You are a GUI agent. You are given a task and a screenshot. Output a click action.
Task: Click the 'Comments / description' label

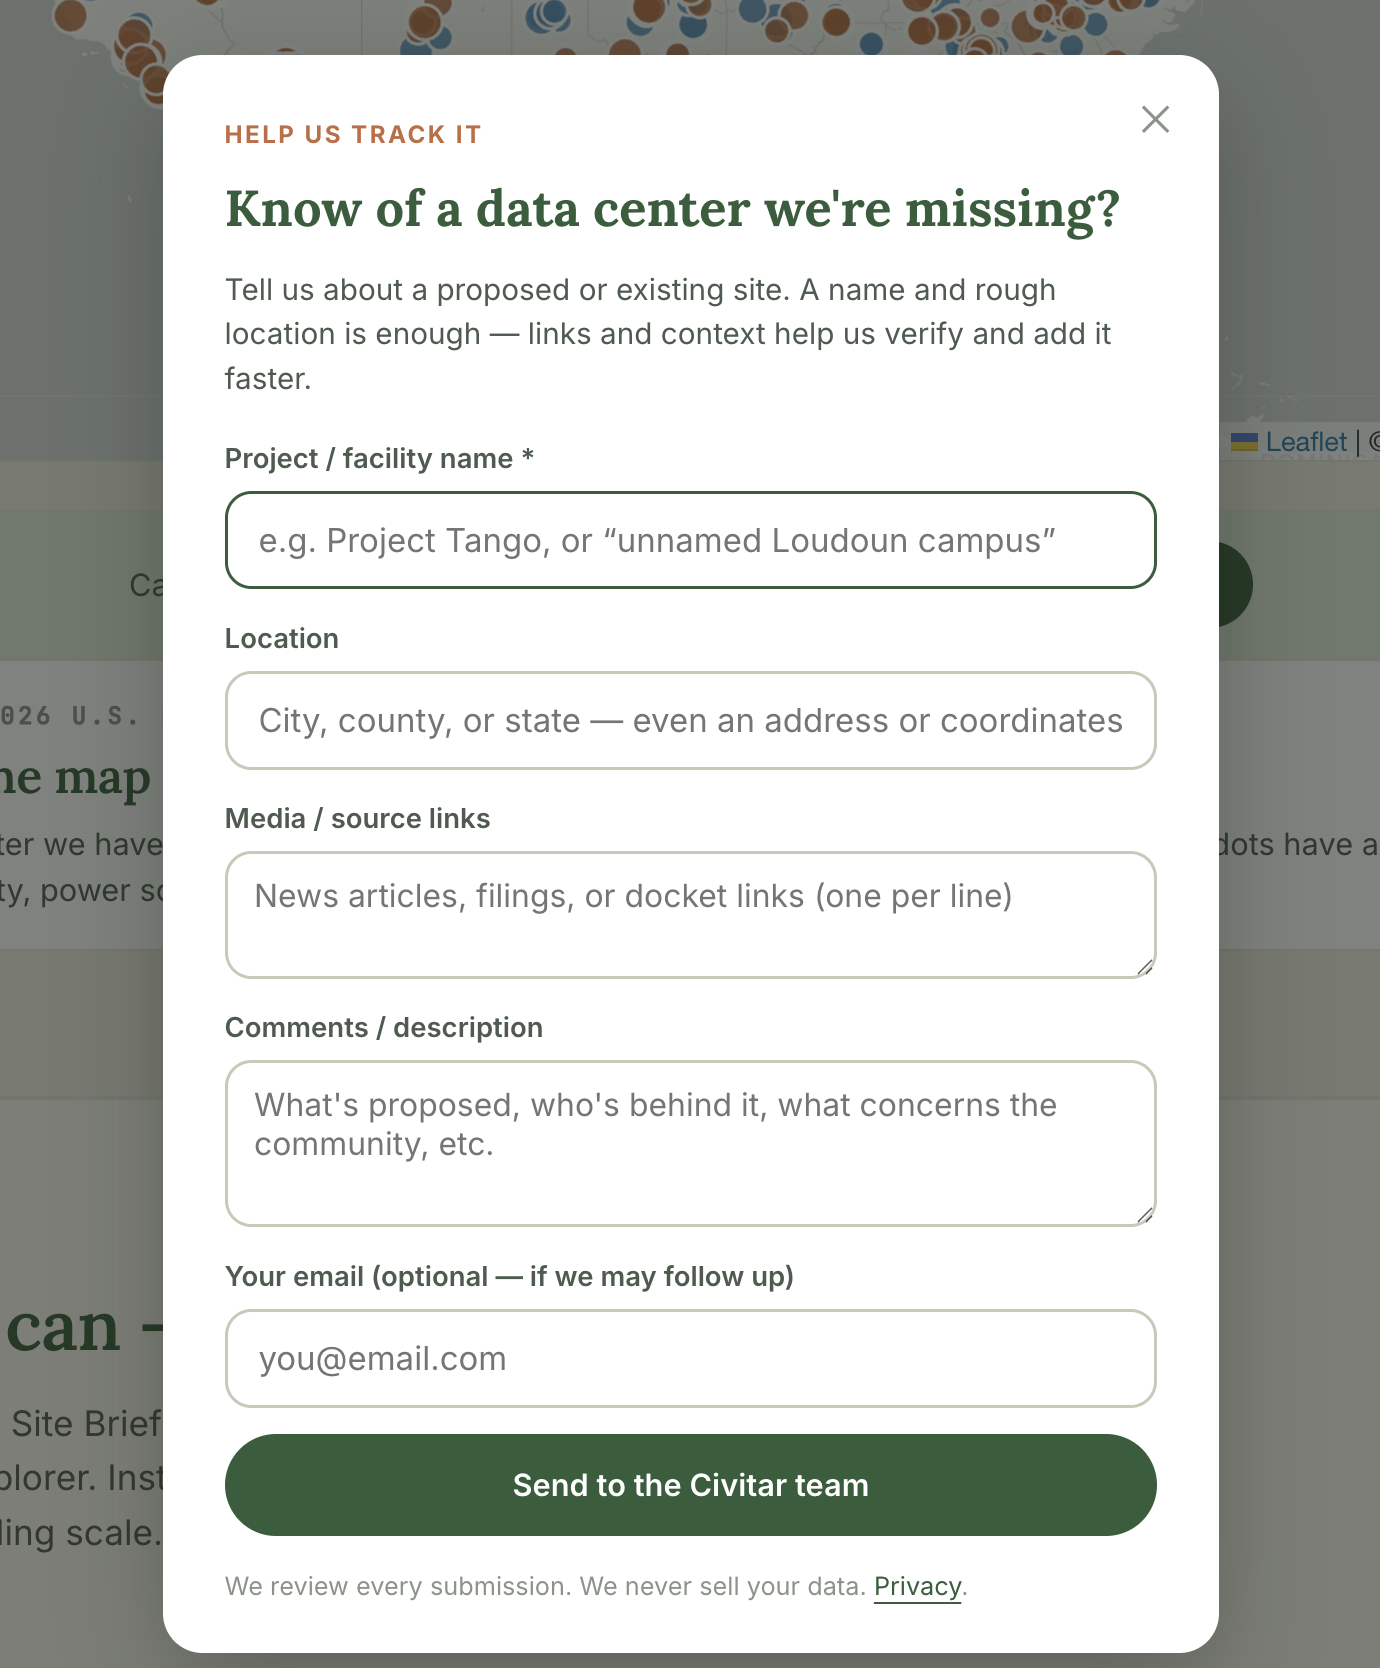pos(384,1027)
